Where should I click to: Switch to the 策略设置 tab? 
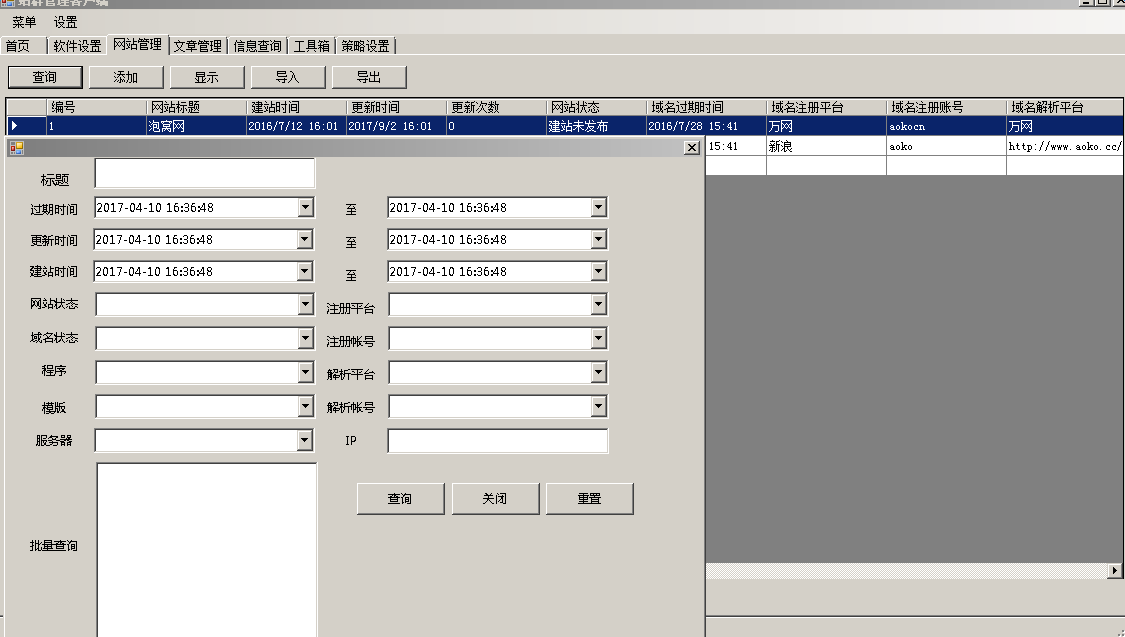(x=368, y=45)
